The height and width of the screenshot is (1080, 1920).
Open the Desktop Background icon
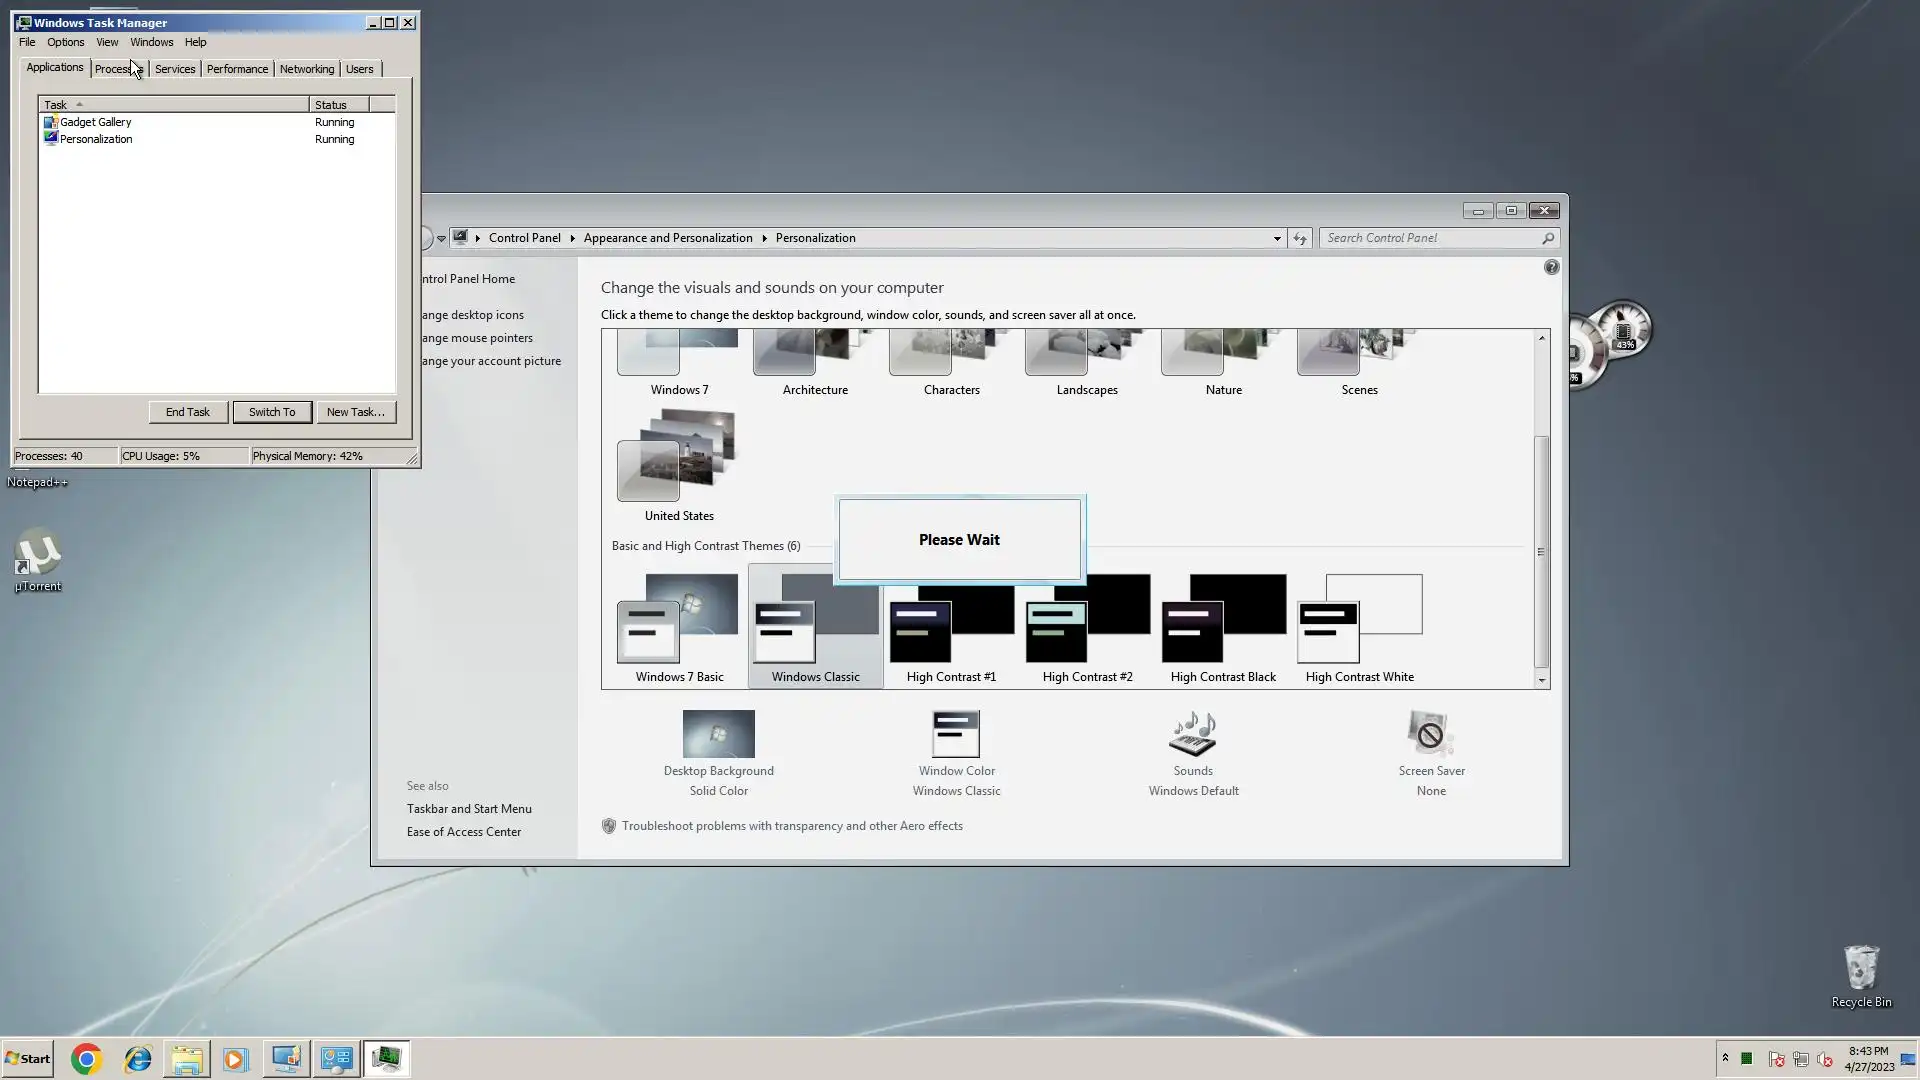[718, 735]
